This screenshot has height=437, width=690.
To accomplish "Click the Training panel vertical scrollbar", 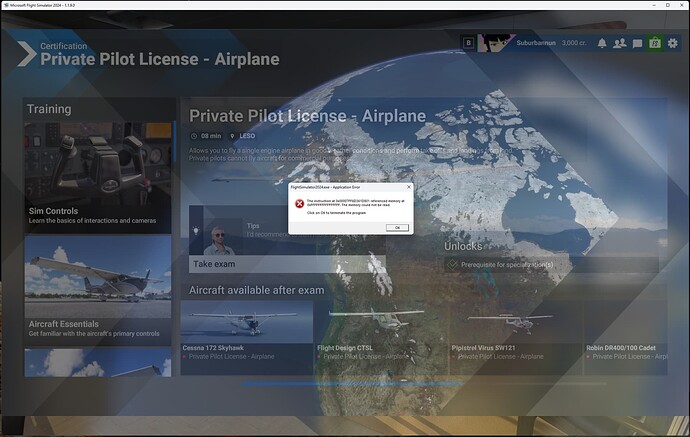I will point(175,141).
